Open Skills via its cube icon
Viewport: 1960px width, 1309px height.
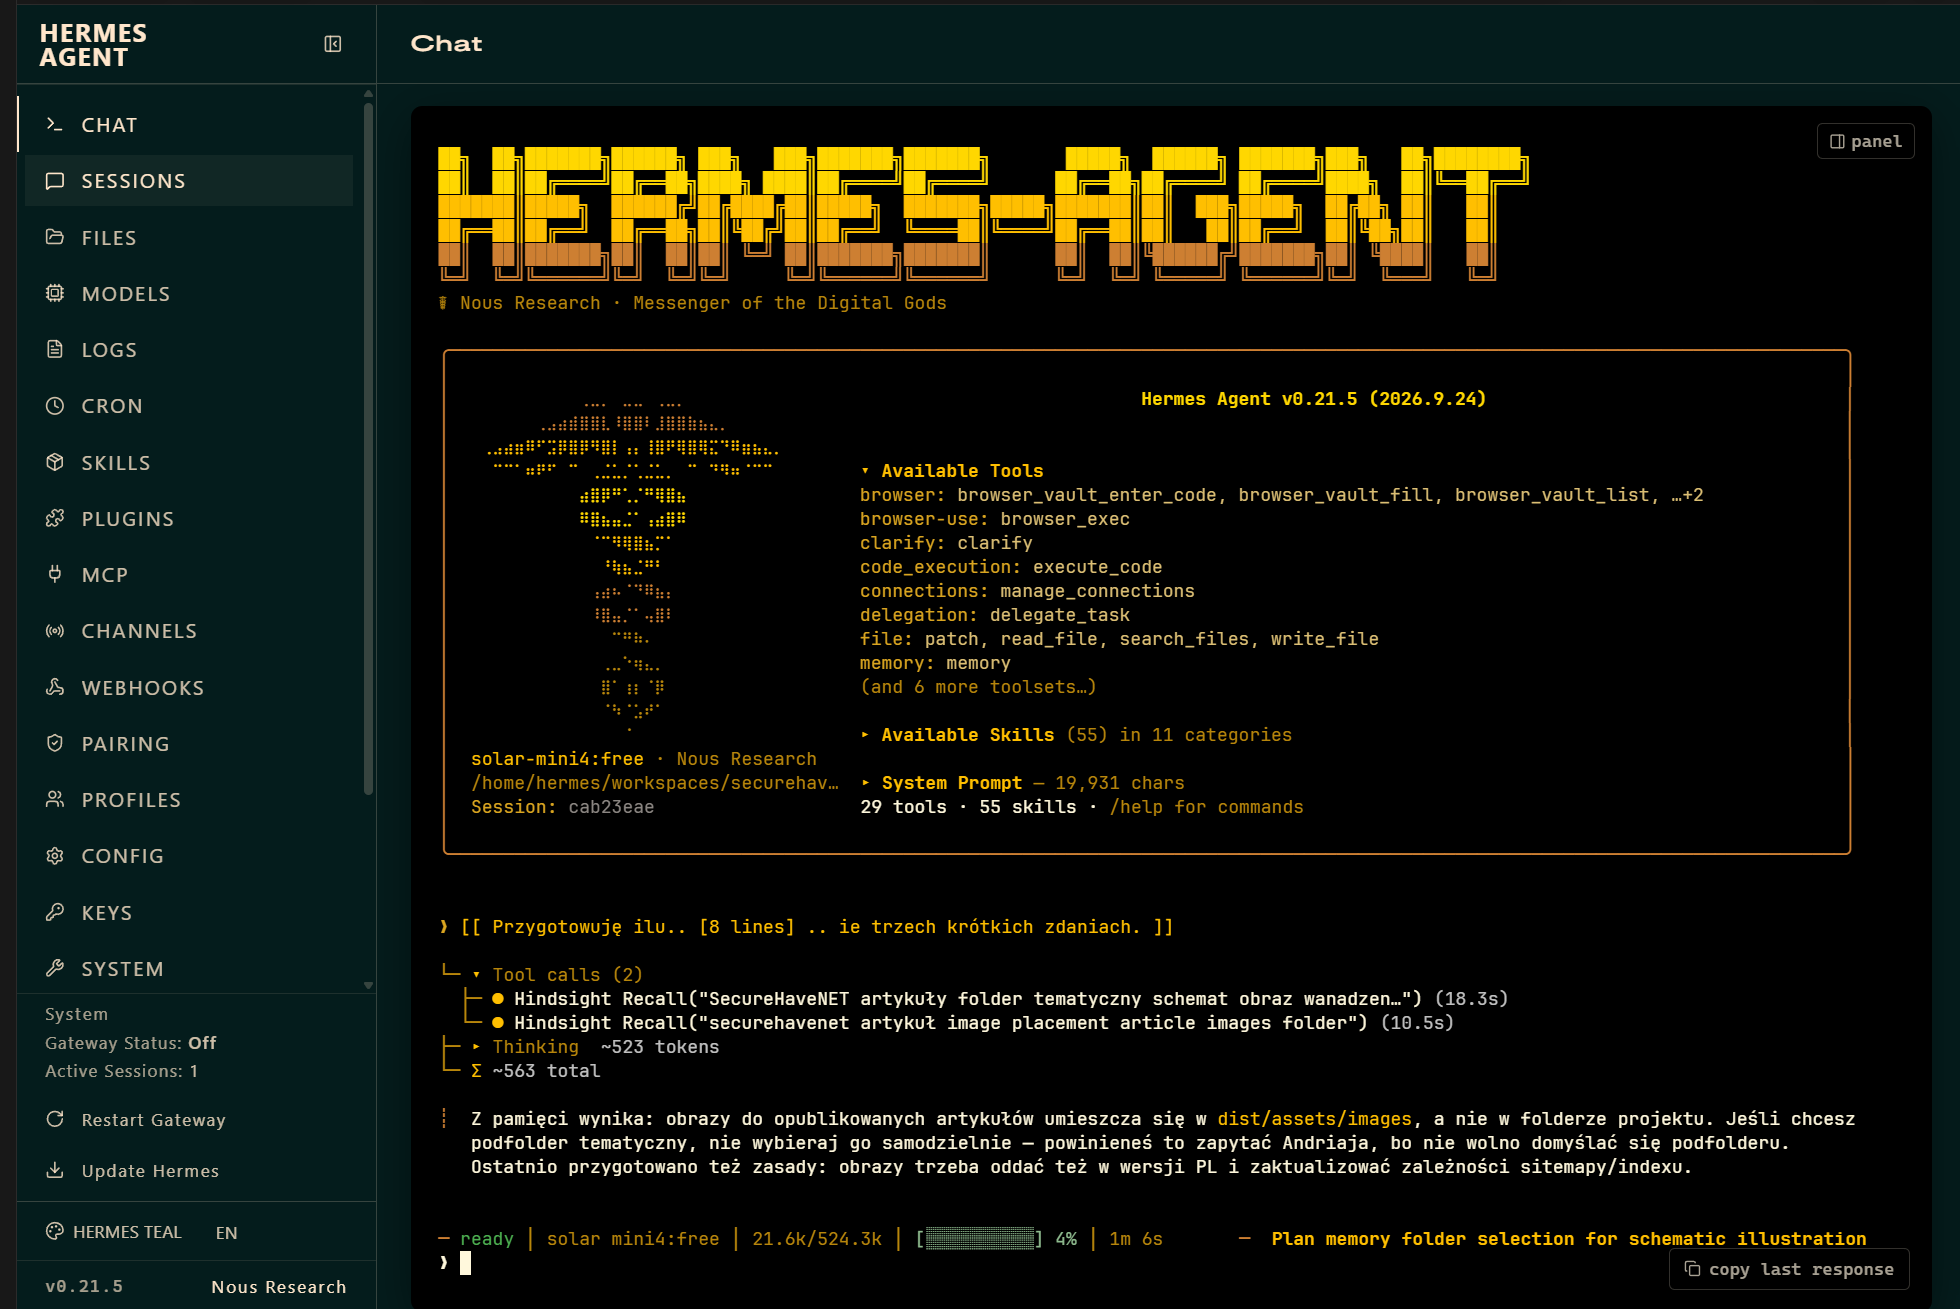(54, 463)
